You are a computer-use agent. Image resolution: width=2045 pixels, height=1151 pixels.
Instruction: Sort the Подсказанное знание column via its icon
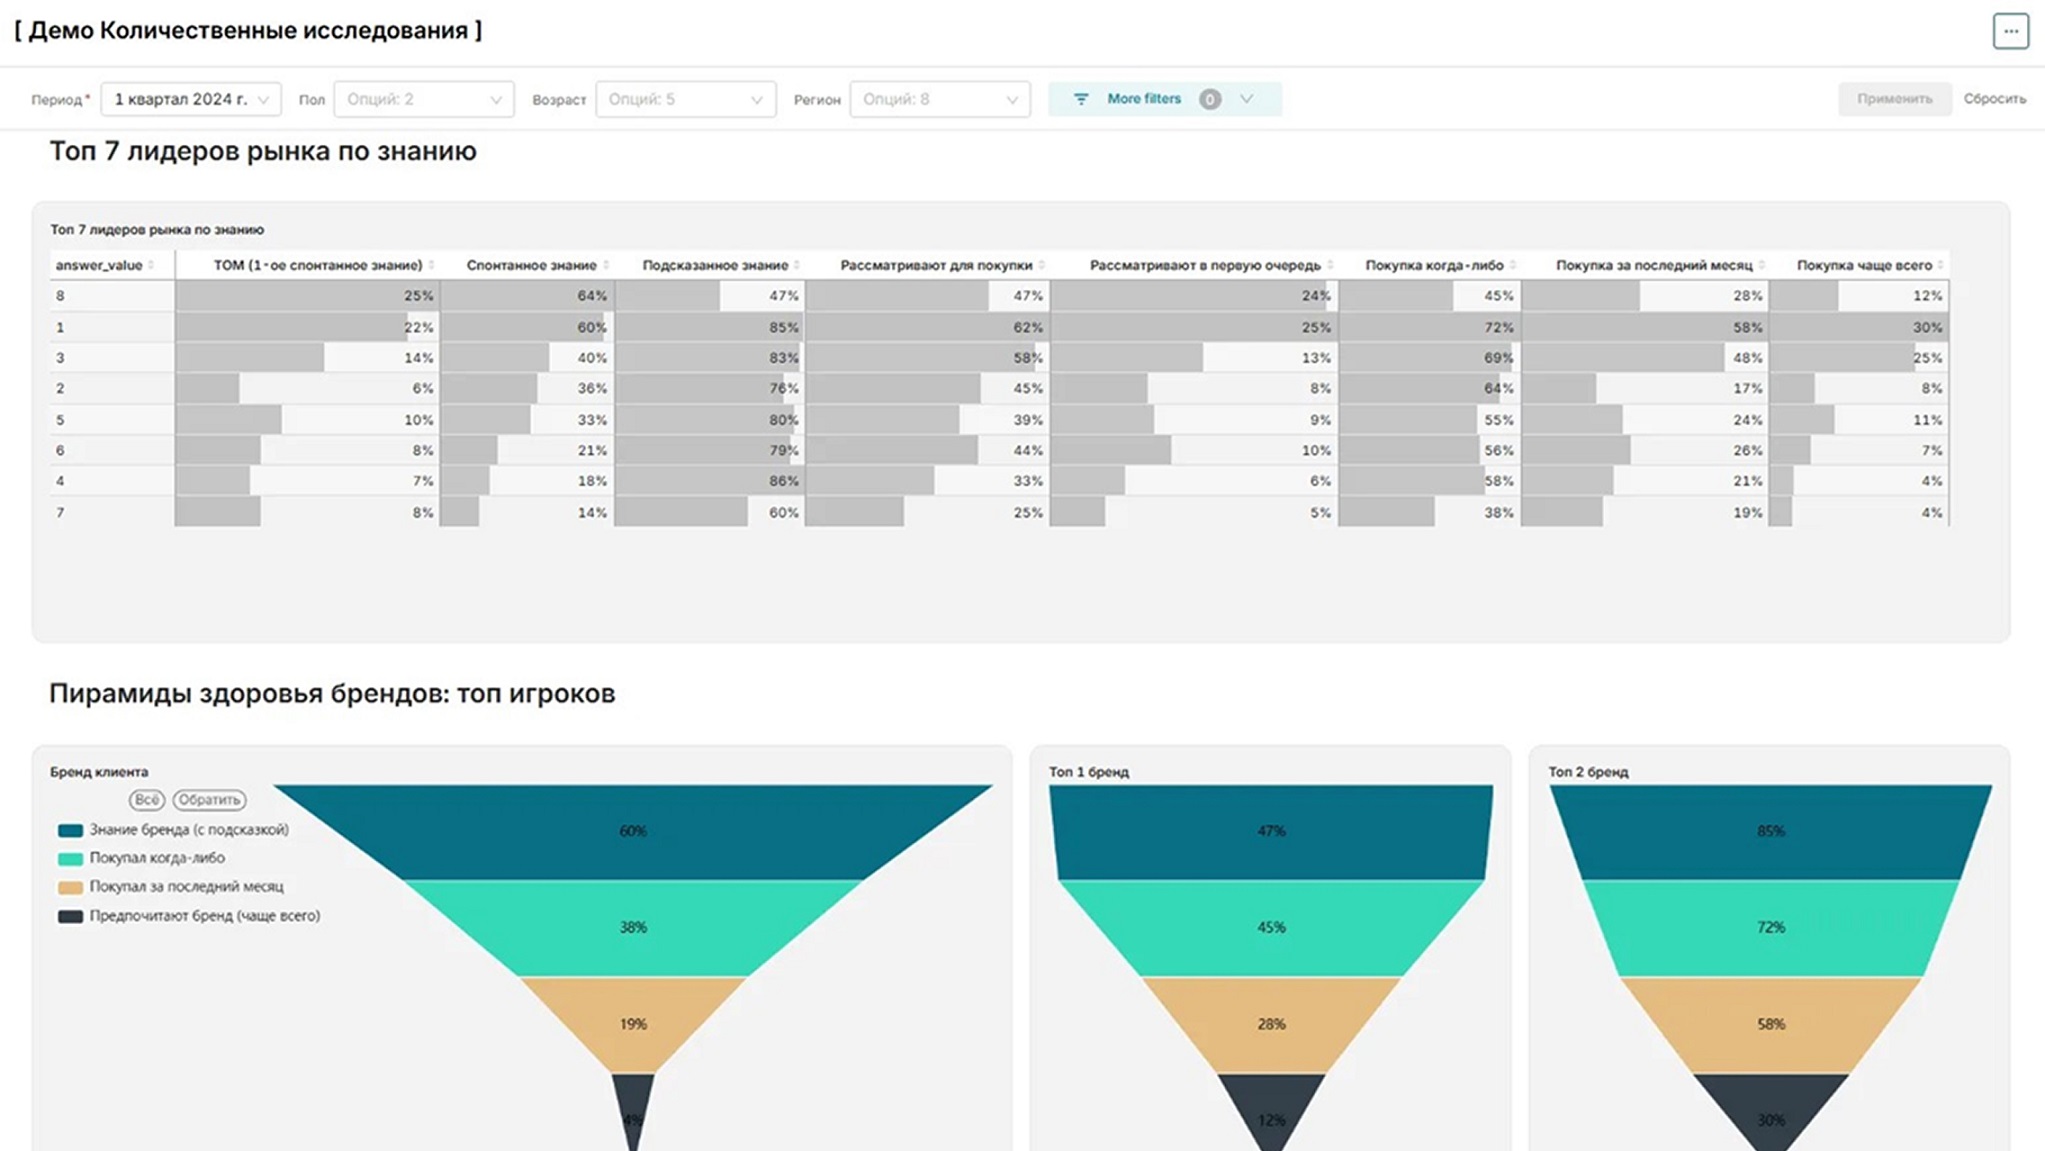[797, 265]
